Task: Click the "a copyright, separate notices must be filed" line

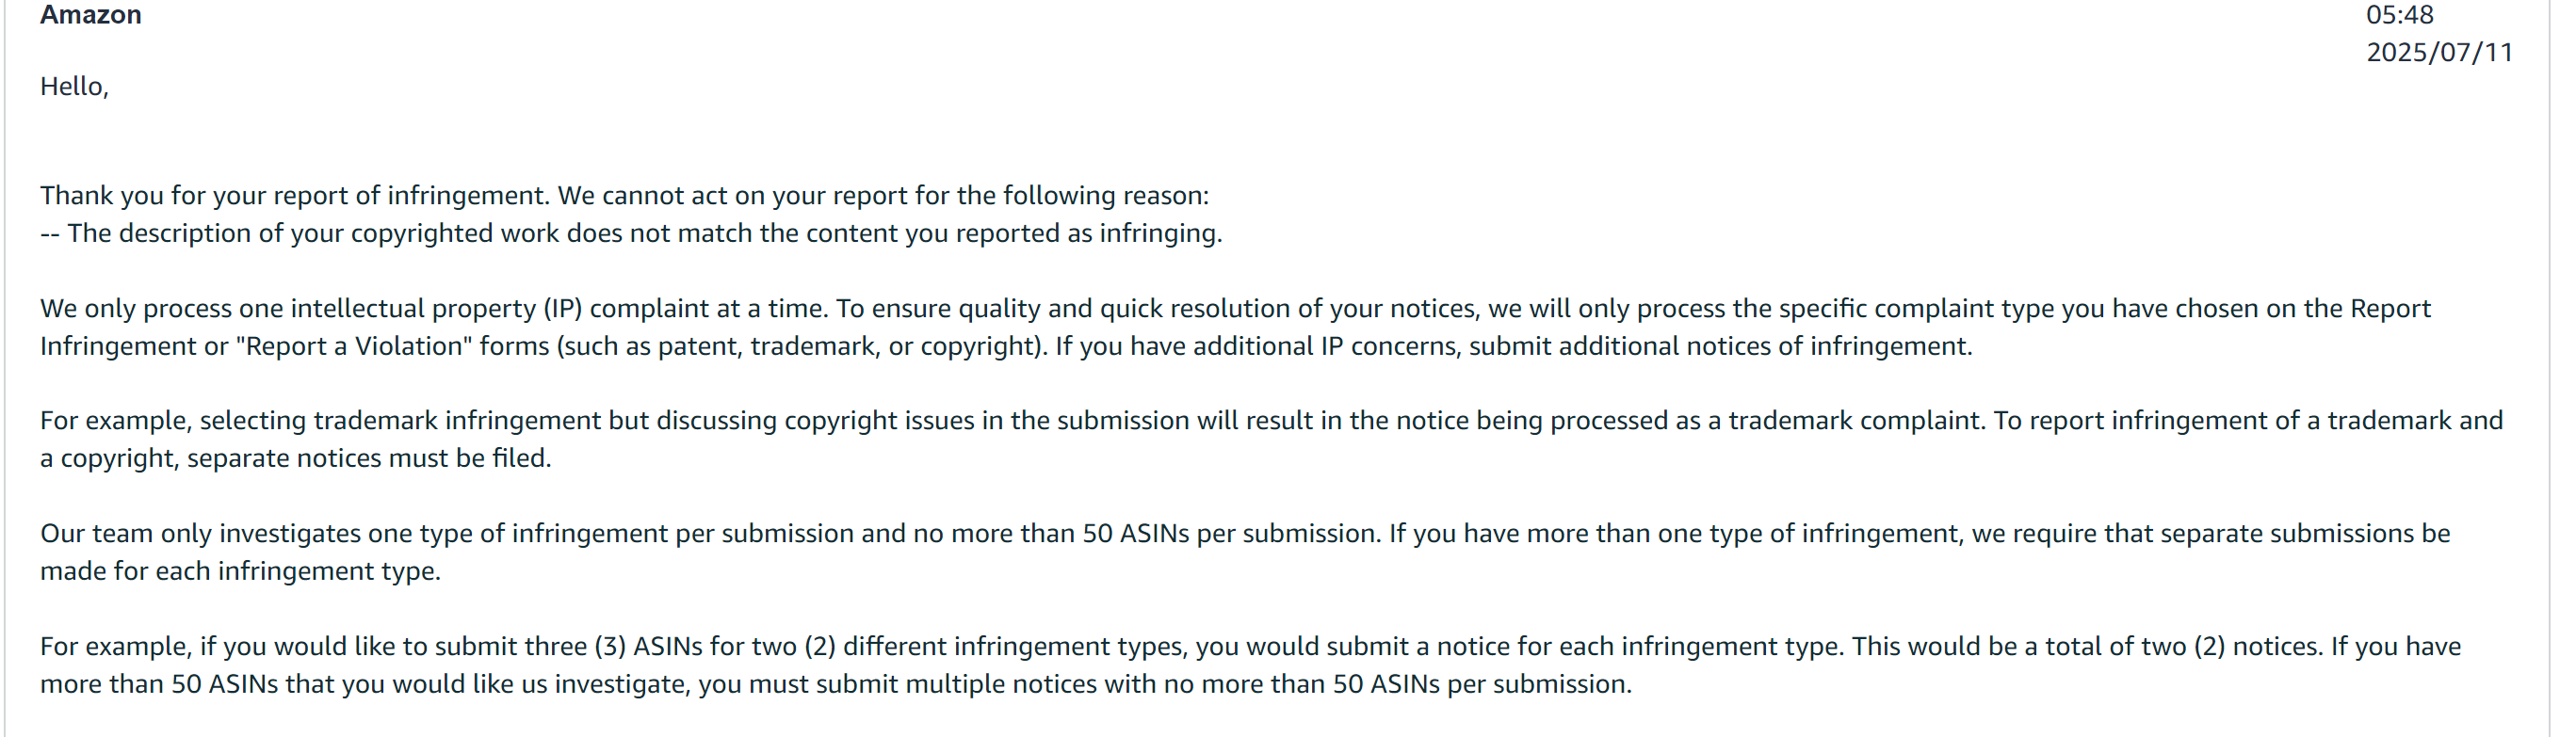Action: click(296, 458)
